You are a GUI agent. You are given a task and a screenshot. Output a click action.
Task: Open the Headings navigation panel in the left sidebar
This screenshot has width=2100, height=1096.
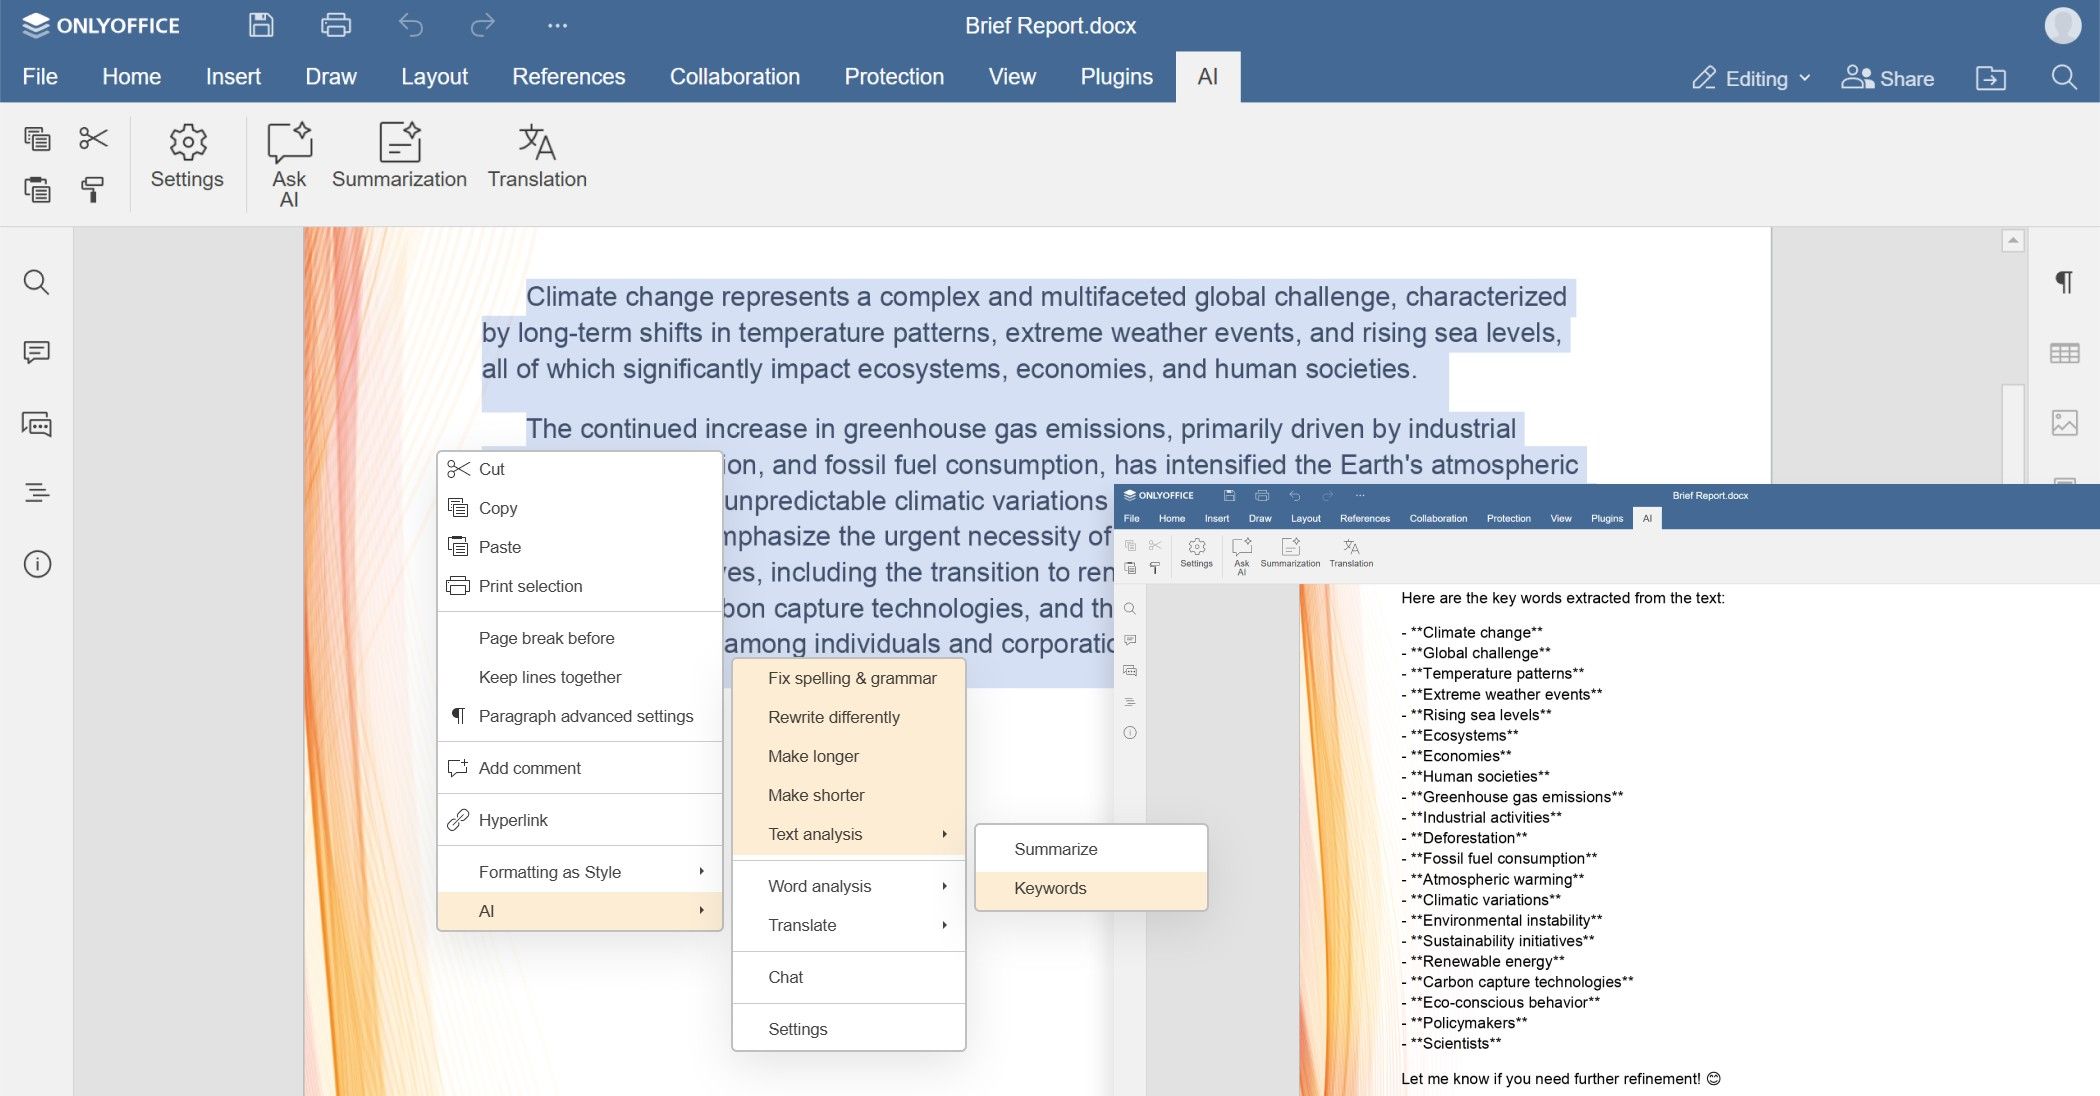(x=37, y=492)
